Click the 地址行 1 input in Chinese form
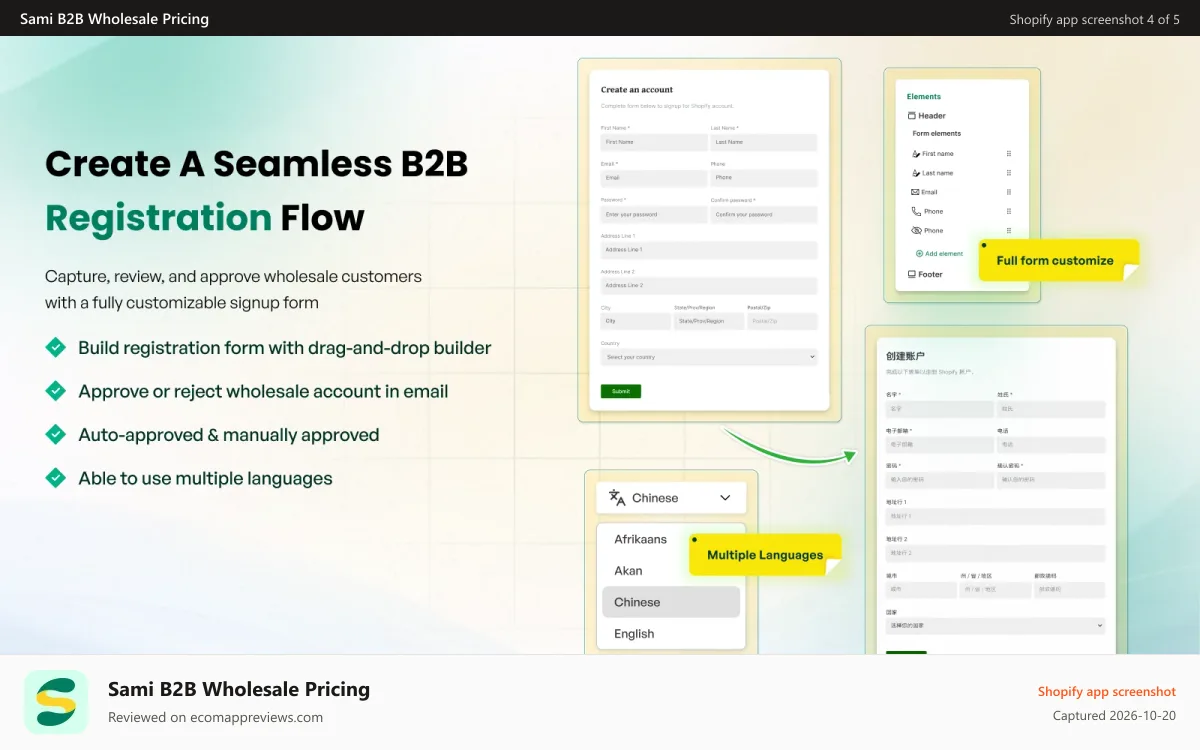 point(996,517)
